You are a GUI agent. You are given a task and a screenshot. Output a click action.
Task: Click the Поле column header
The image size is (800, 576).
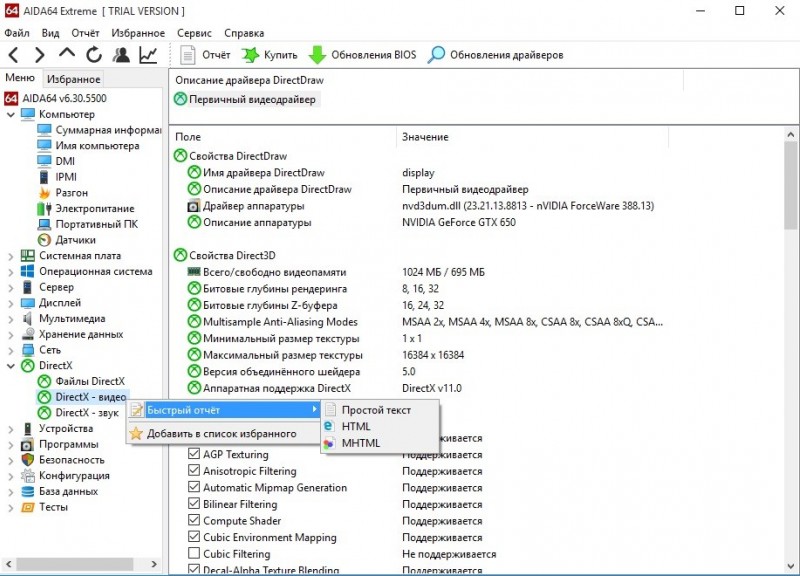[x=283, y=137]
